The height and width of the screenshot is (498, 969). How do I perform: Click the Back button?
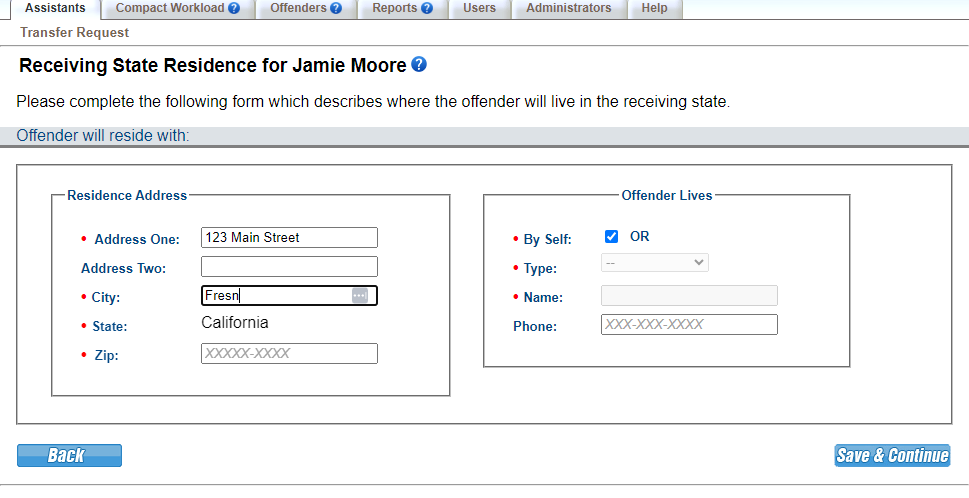pos(69,455)
